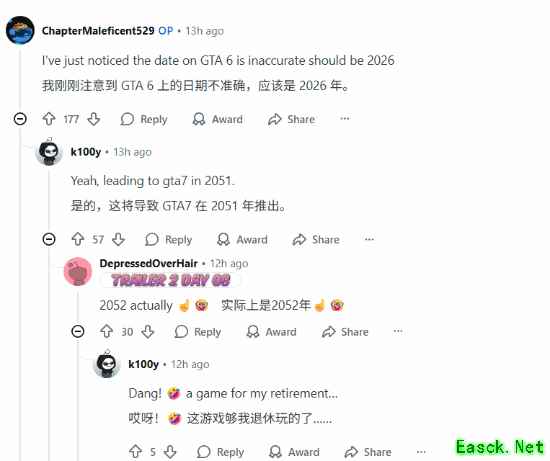Downvote the comment with 57 points
Screen dimensions: 550x461
pyautogui.click(x=119, y=239)
